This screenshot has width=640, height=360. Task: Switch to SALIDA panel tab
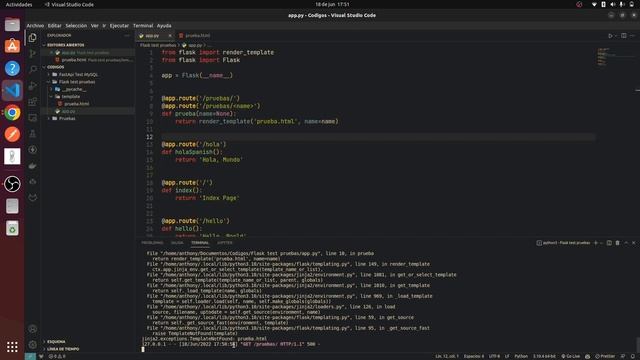(177, 243)
